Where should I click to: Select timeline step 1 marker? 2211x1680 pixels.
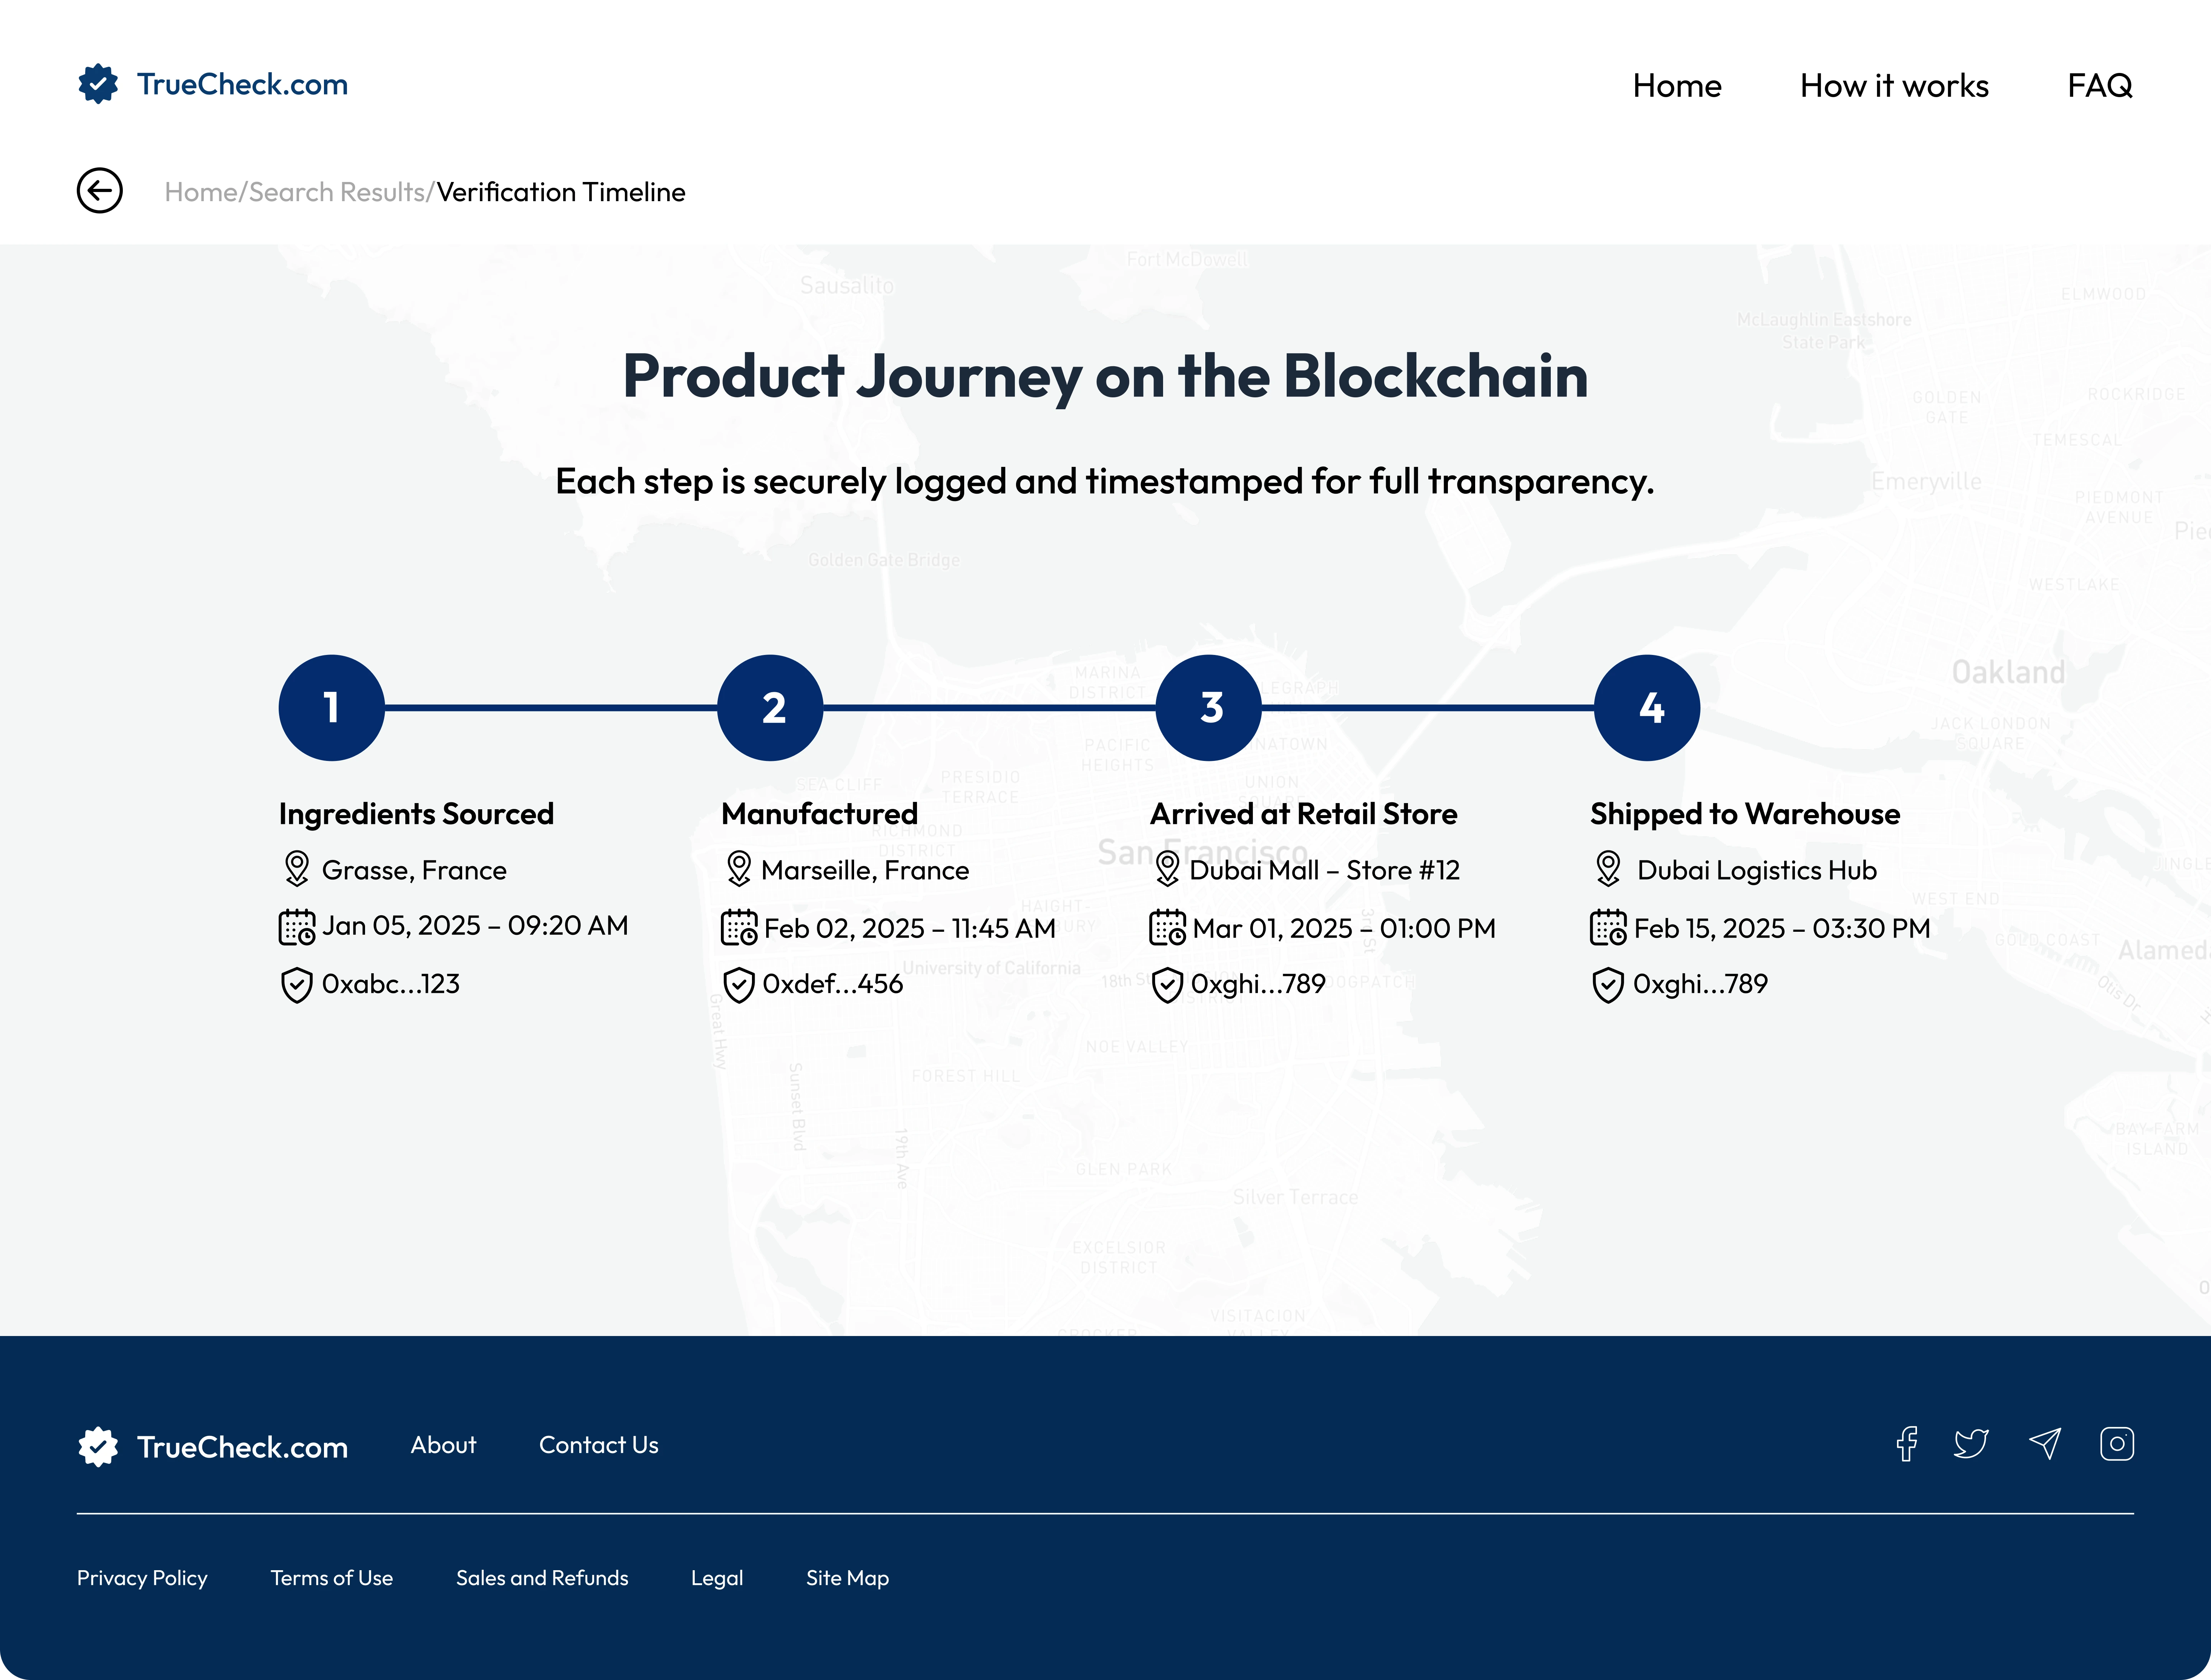pos(331,708)
